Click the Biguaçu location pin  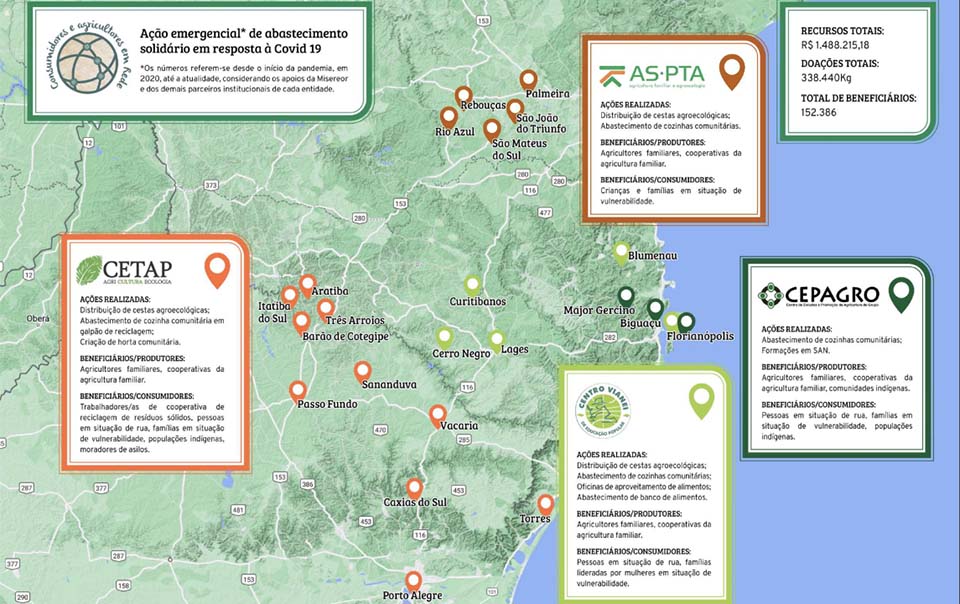pyautogui.click(x=655, y=310)
